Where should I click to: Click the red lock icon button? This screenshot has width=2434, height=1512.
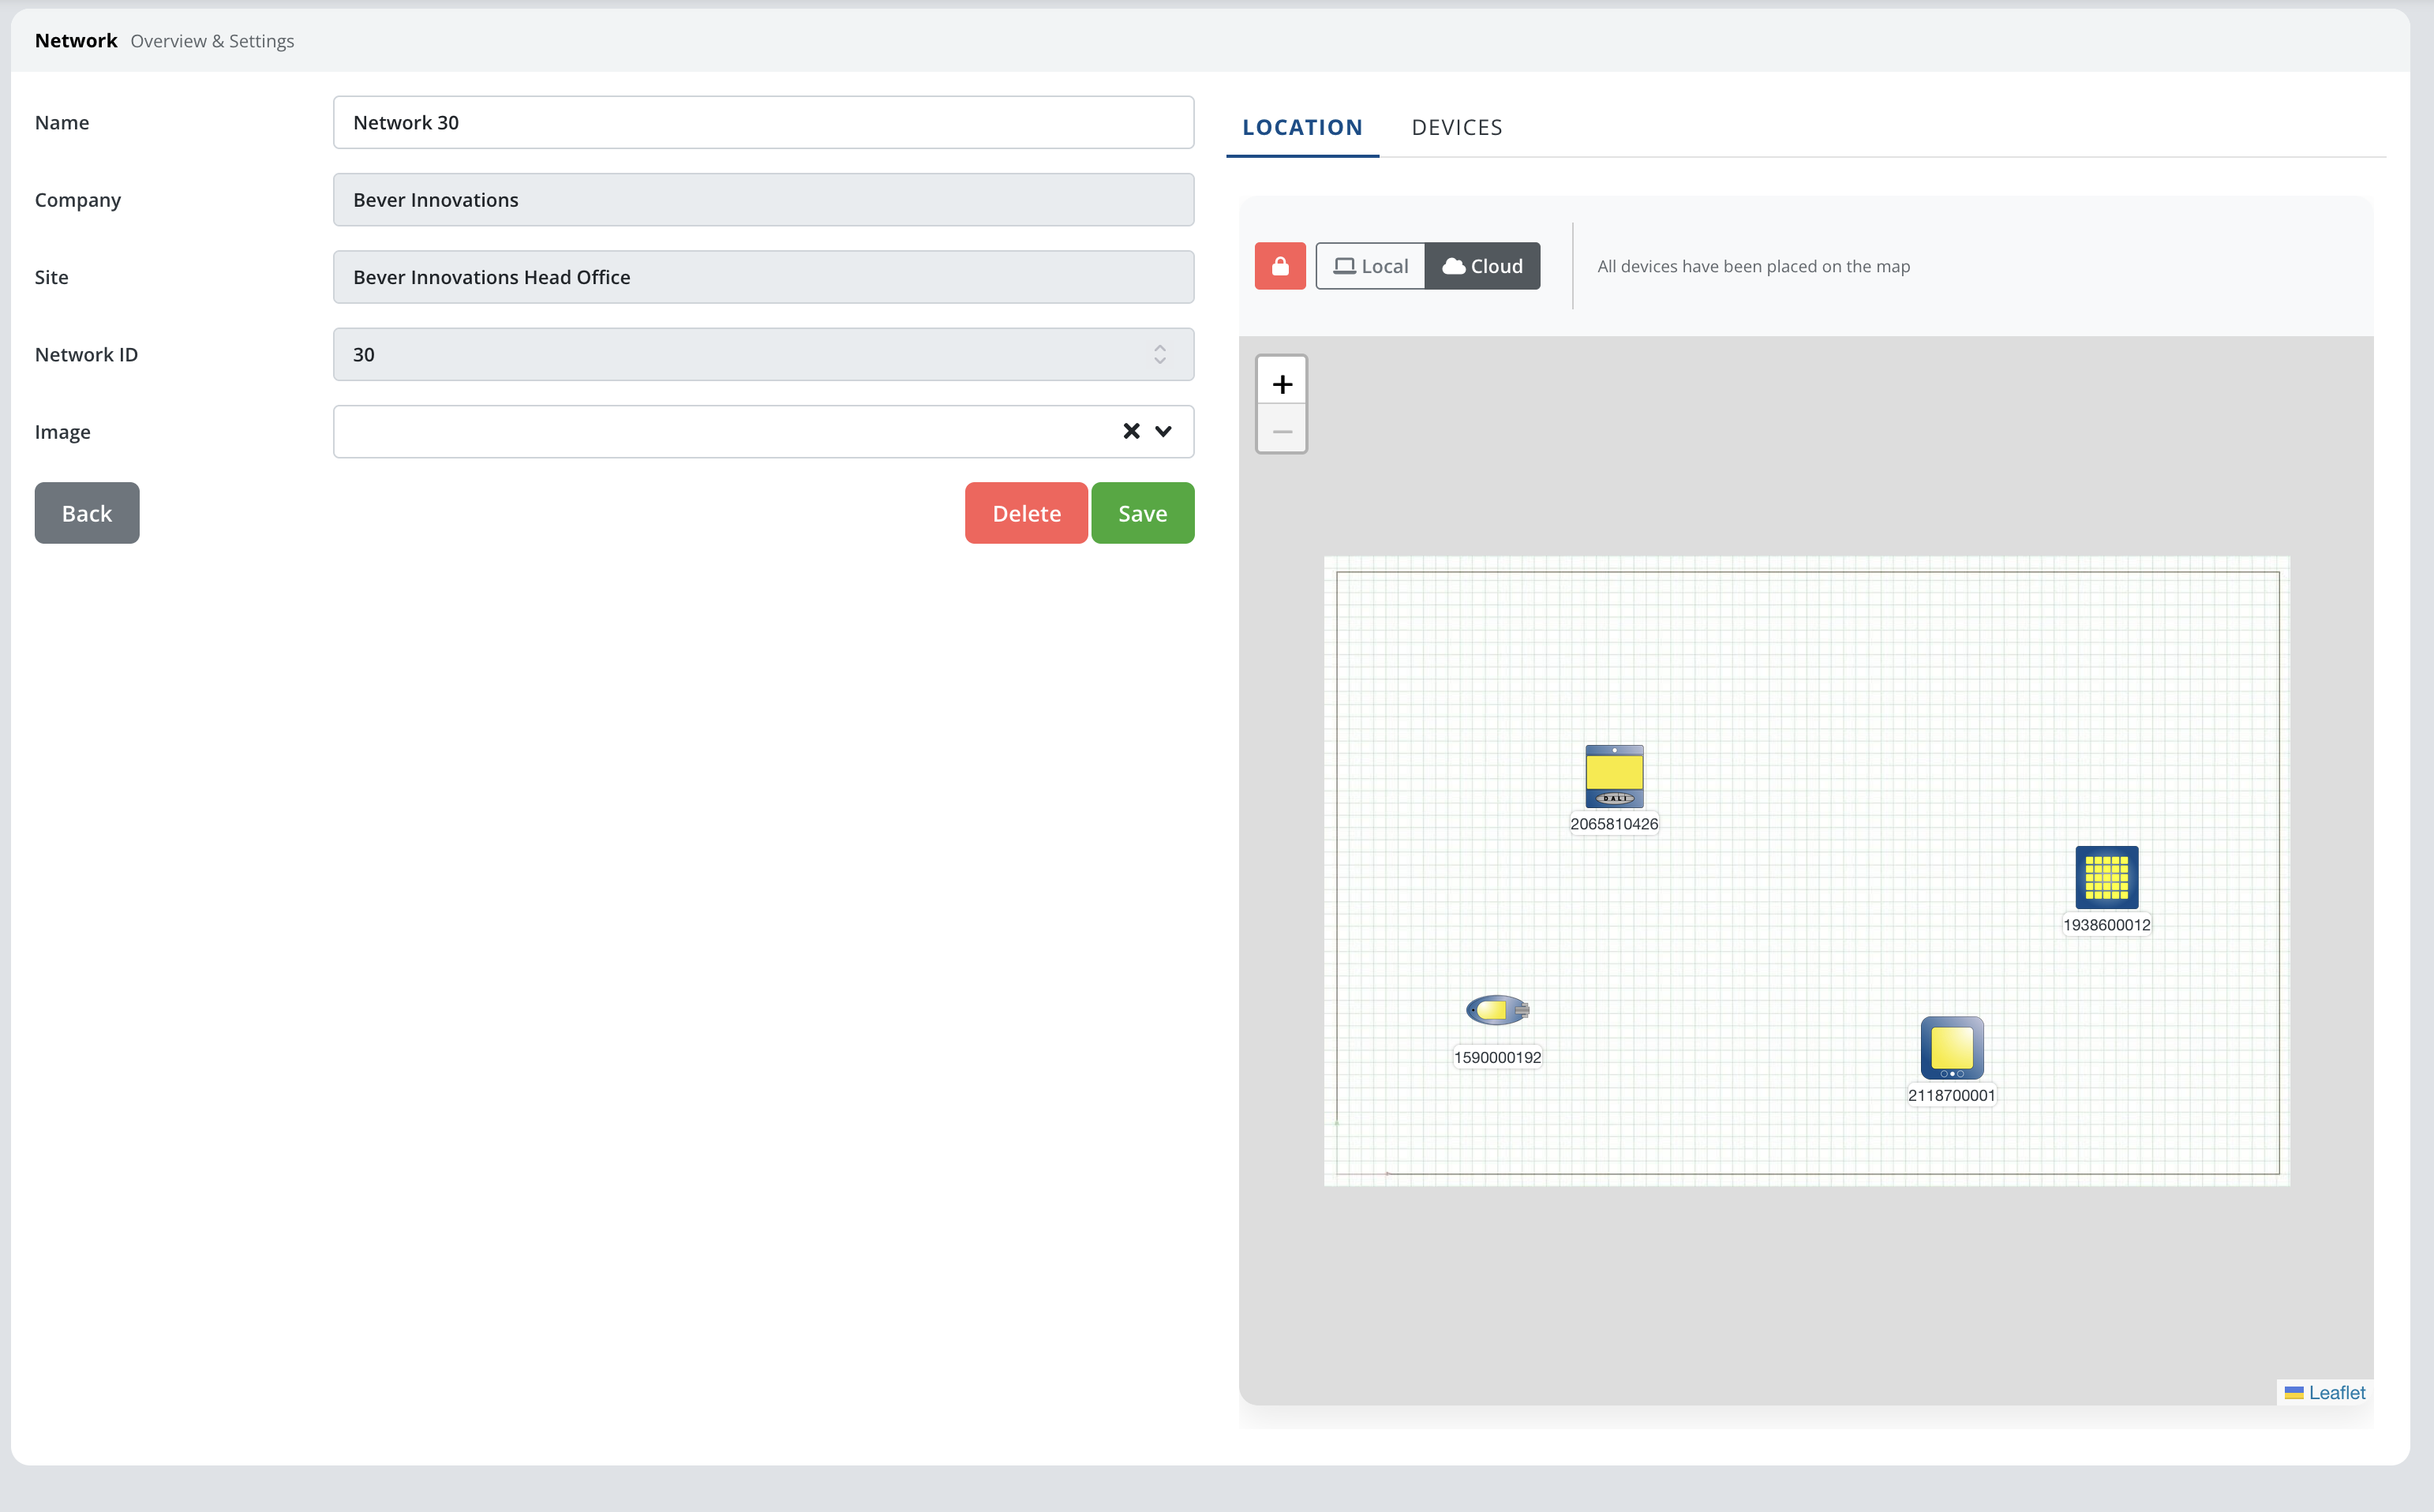(1280, 266)
